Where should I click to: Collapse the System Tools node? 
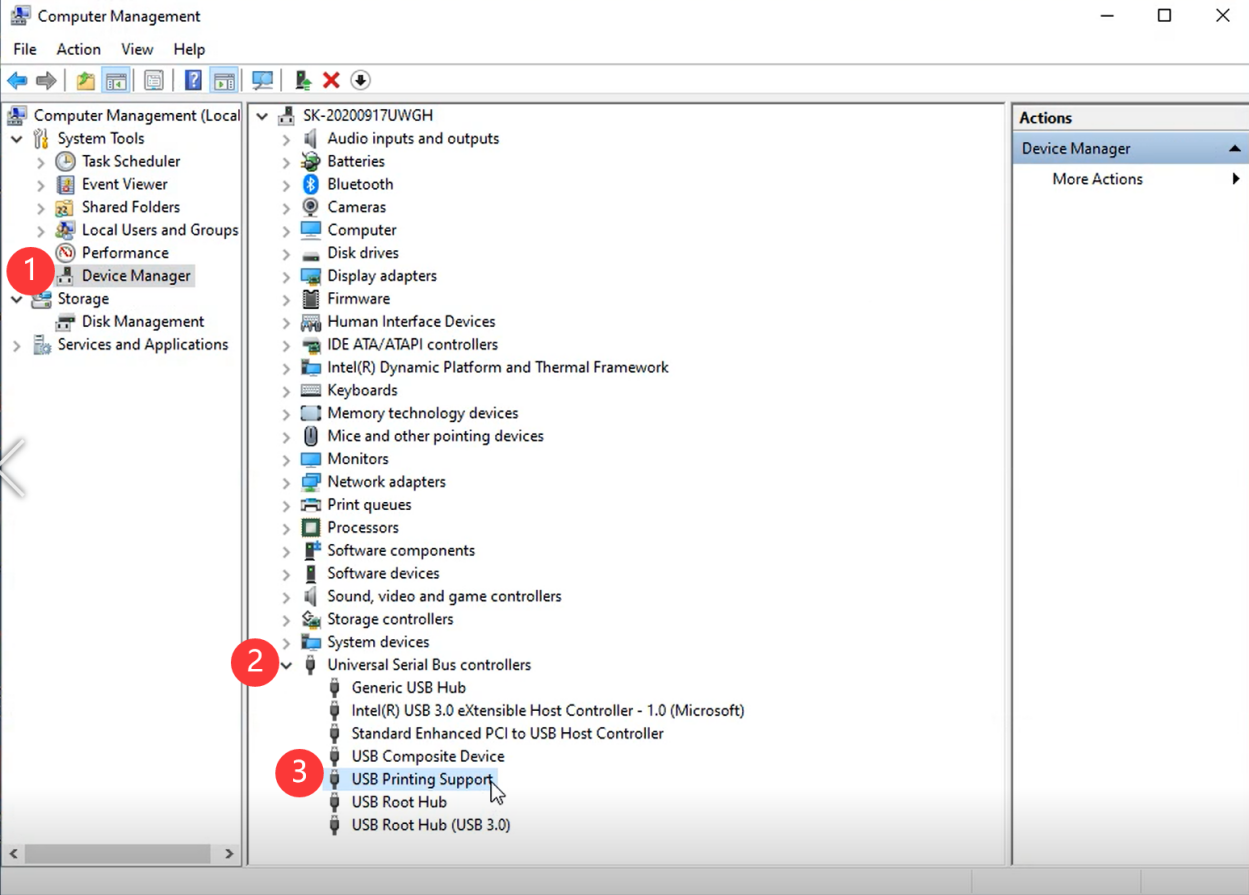point(17,139)
